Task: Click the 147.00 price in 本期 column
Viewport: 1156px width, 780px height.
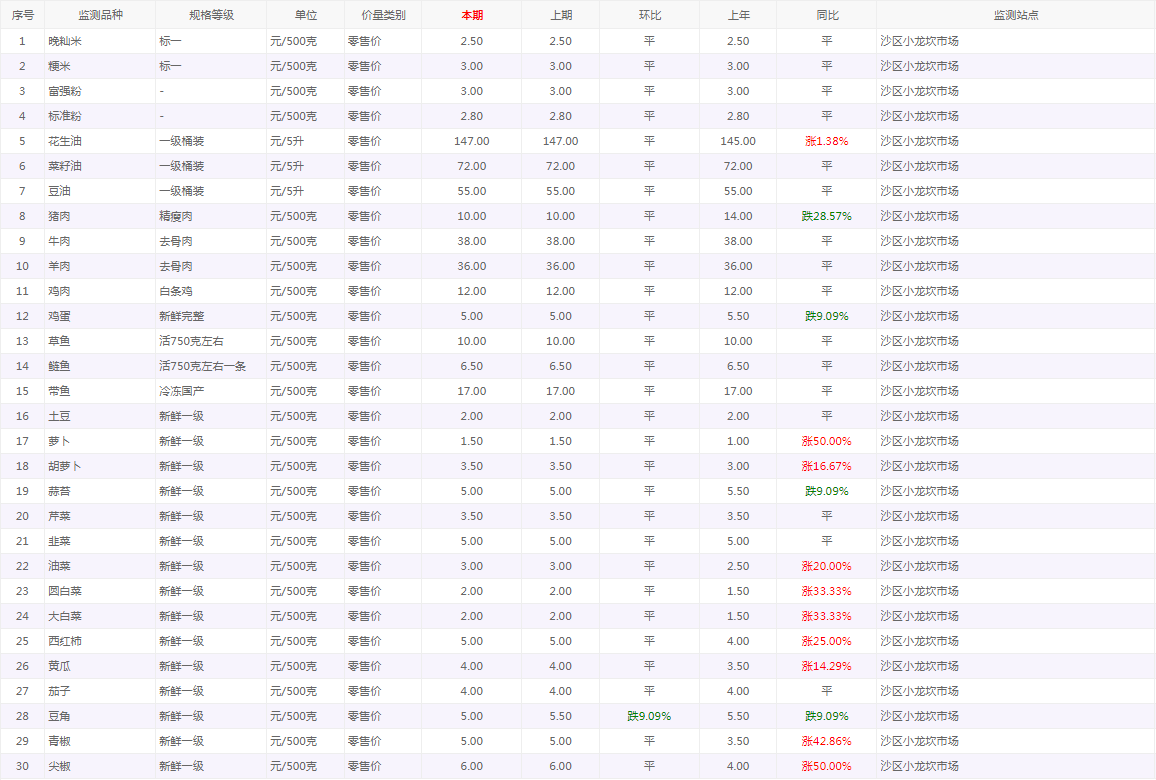Action: click(x=471, y=141)
